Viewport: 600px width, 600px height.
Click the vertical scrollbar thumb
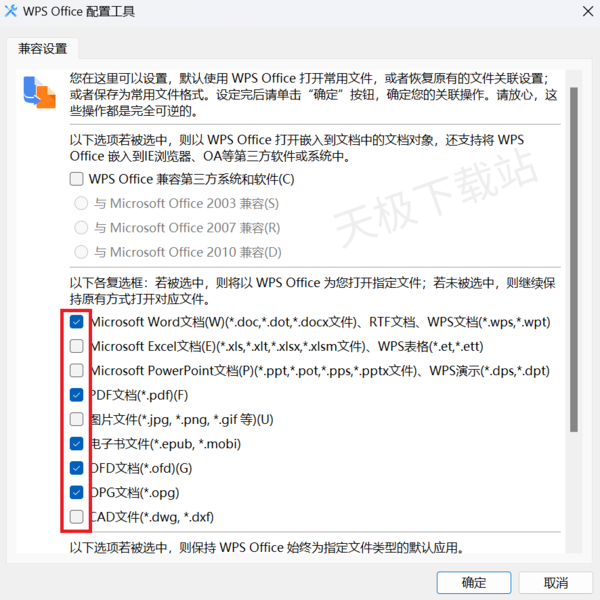coord(574,259)
